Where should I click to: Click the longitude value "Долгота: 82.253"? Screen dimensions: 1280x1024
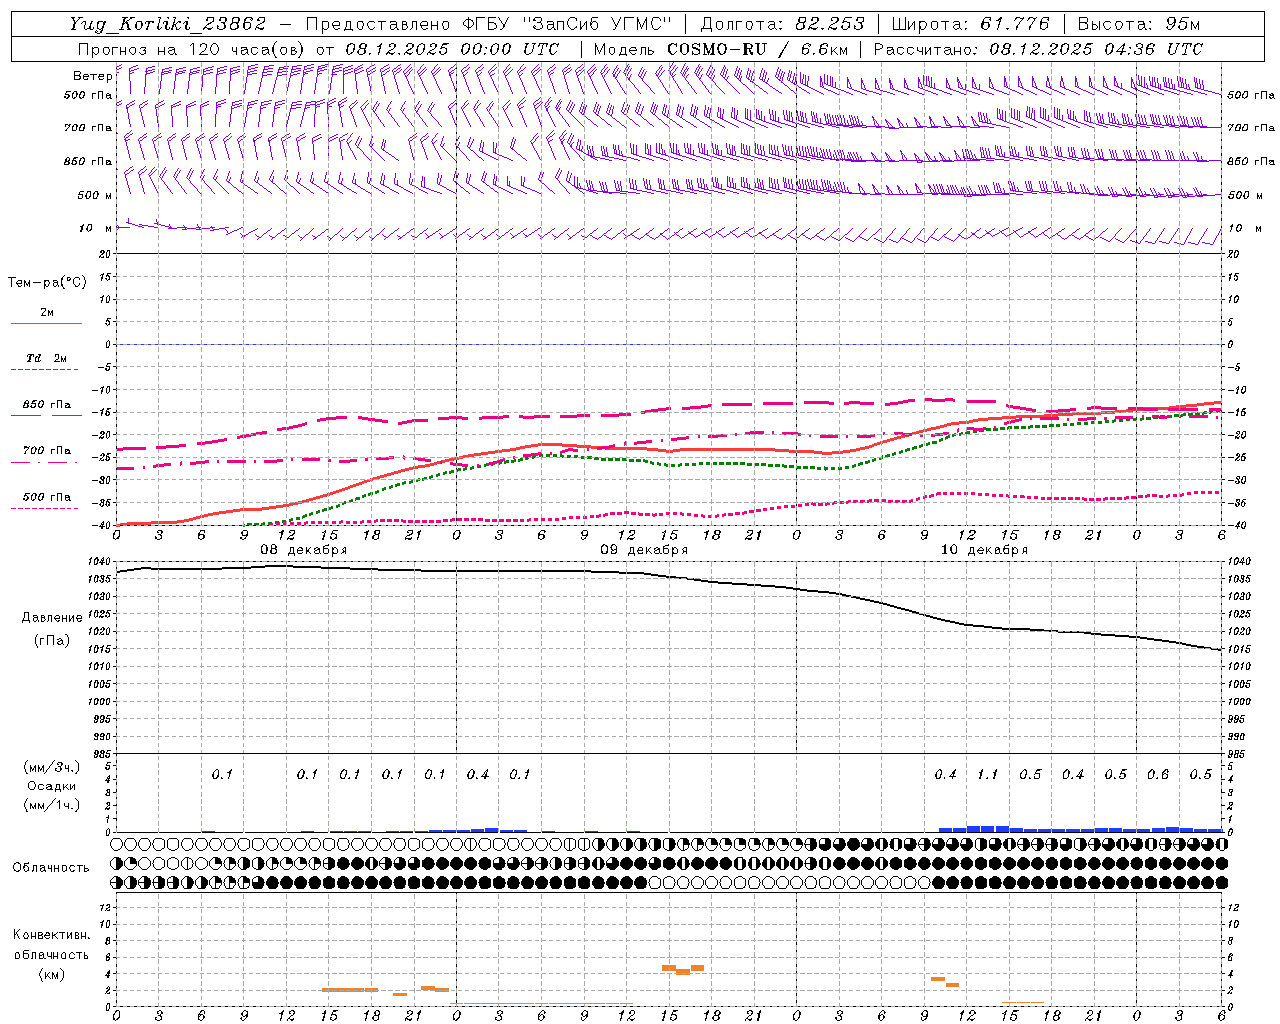click(782, 24)
